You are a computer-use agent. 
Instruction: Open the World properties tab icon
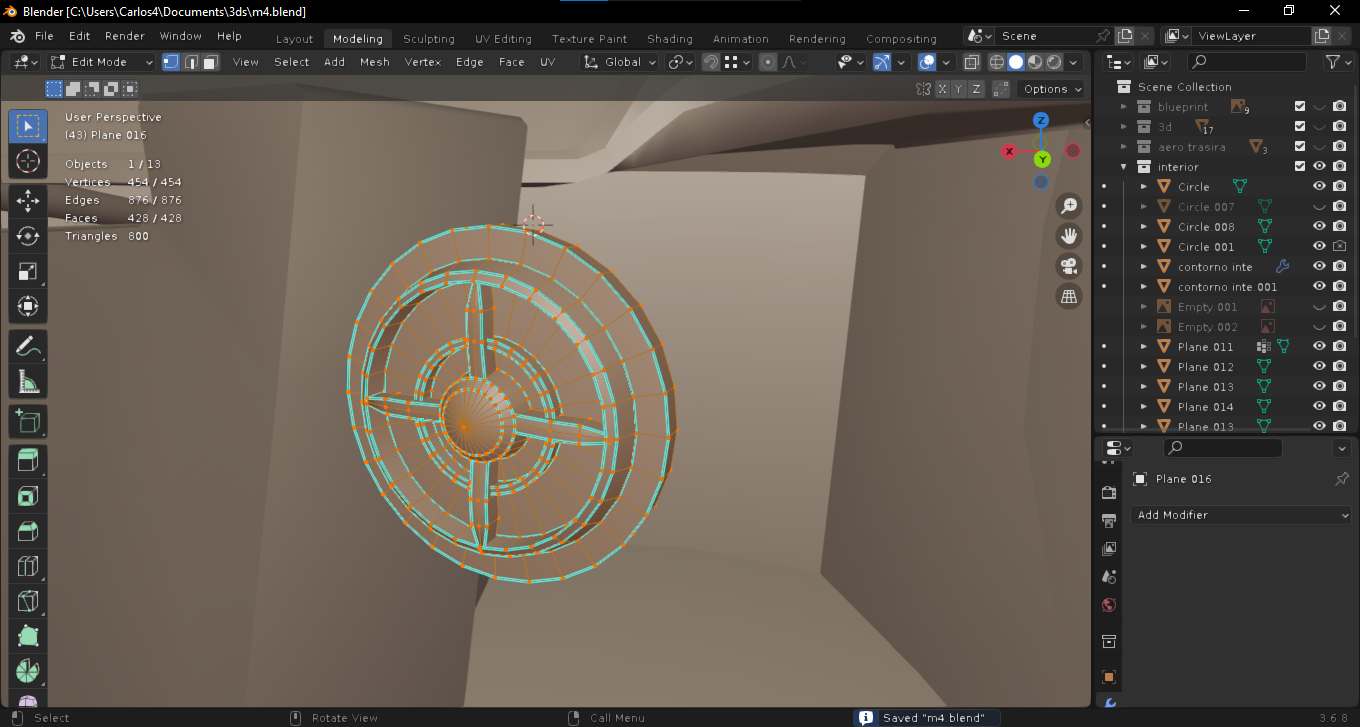[x=1108, y=605]
